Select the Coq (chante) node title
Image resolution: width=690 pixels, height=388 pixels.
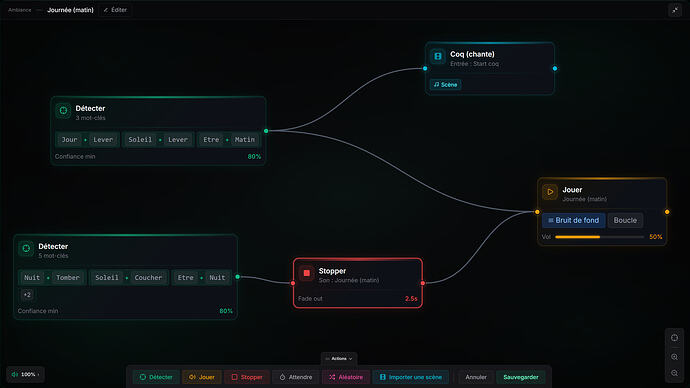coord(472,54)
